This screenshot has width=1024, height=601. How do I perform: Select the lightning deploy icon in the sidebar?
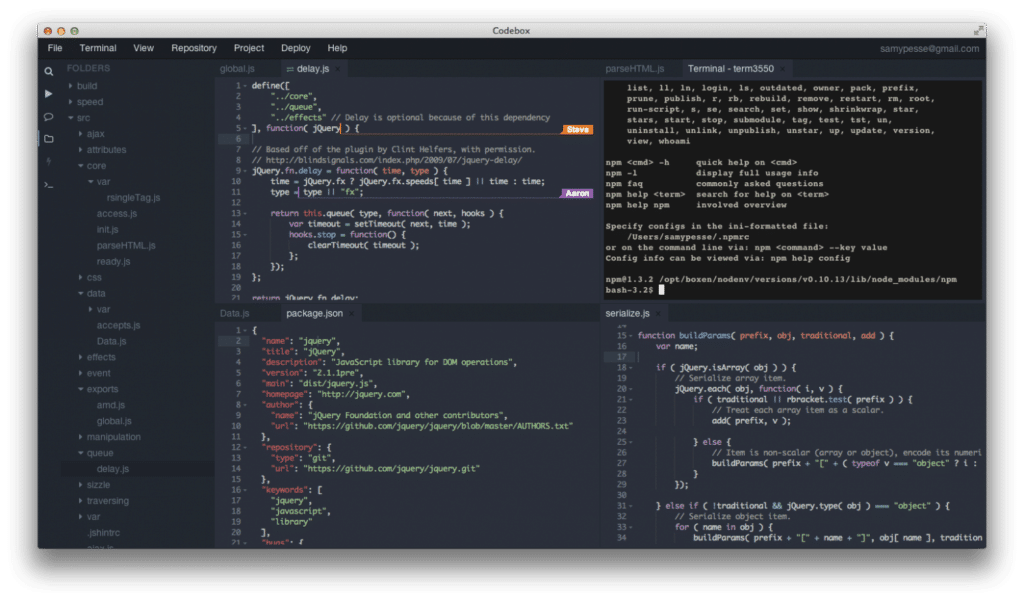click(49, 163)
